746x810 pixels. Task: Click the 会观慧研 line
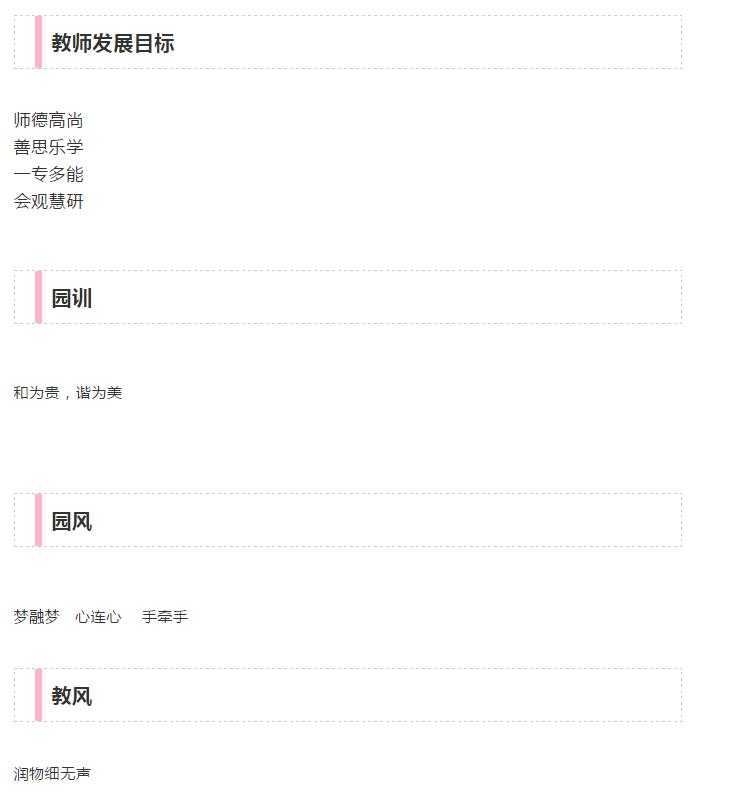coord(49,201)
